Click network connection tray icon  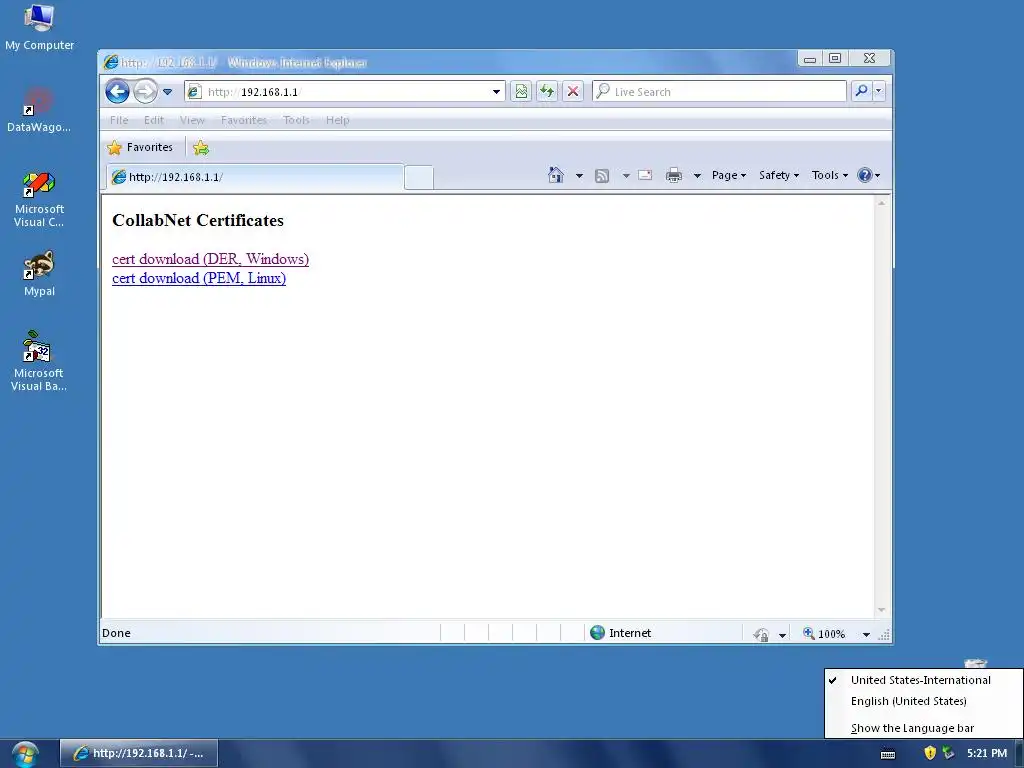[948, 753]
